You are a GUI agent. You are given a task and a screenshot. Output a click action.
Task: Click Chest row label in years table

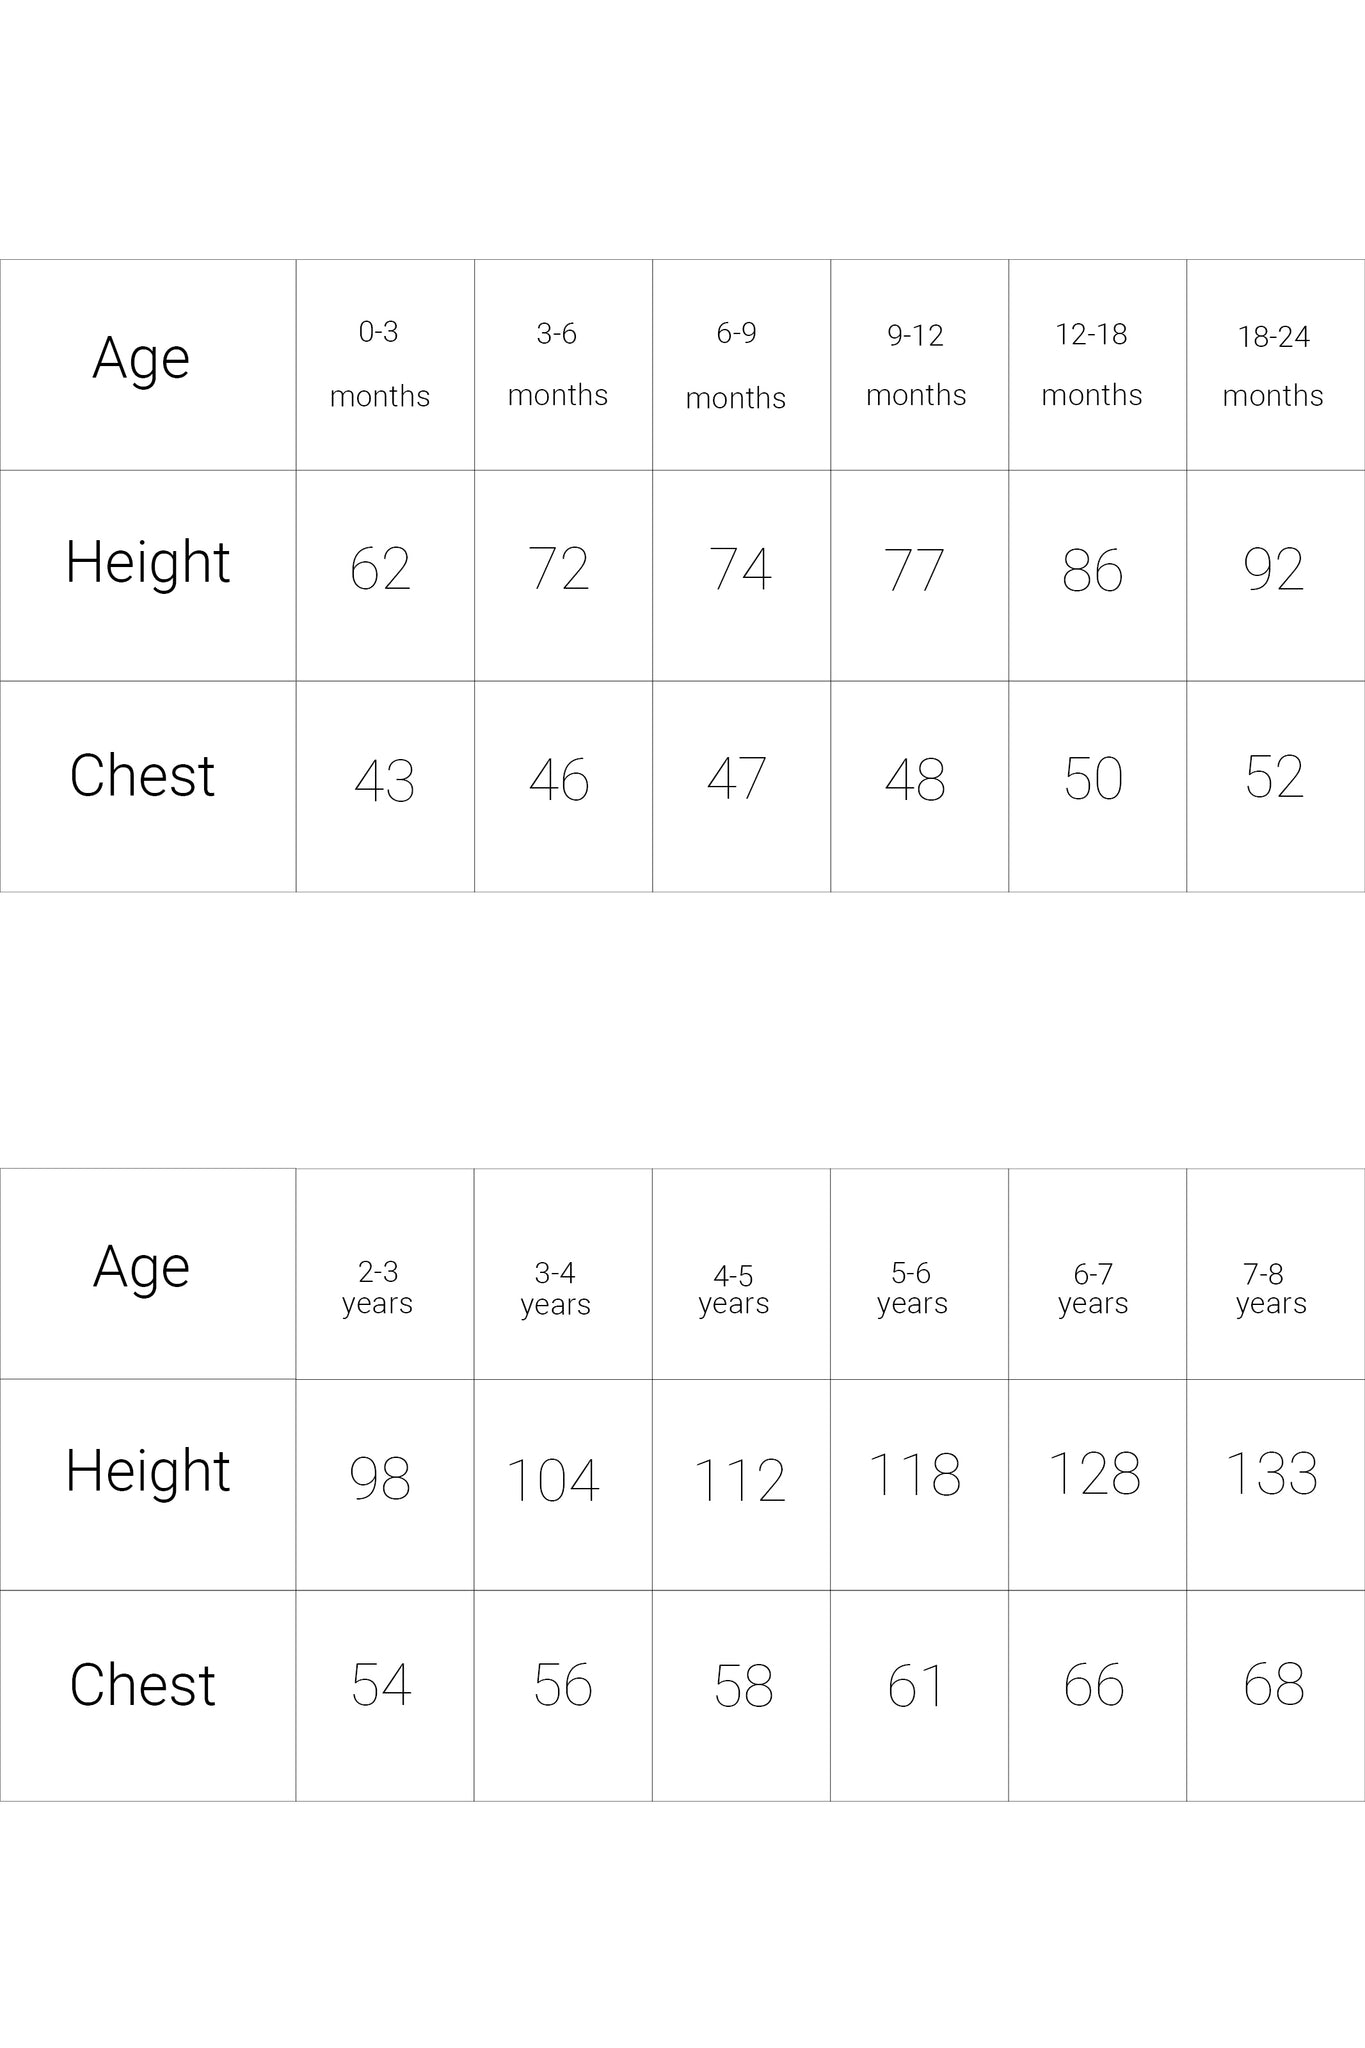pyautogui.click(x=143, y=1685)
